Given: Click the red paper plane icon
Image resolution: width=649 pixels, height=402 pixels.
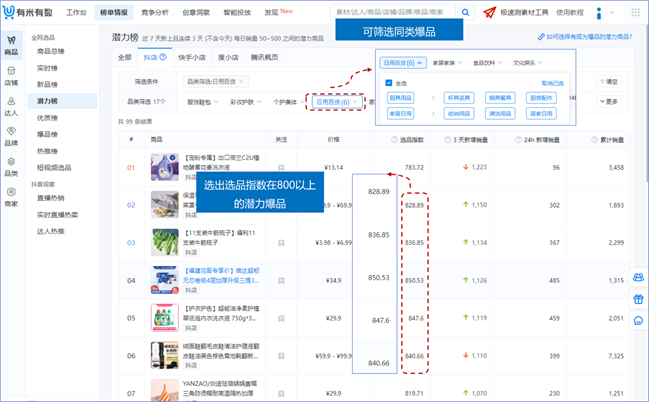Looking at the screenshot, I should (490, 12).
